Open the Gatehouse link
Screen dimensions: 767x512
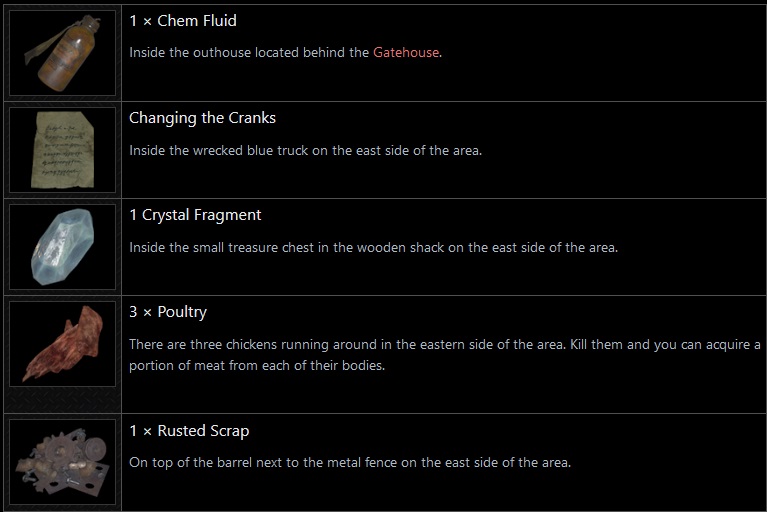pos(406,53)
